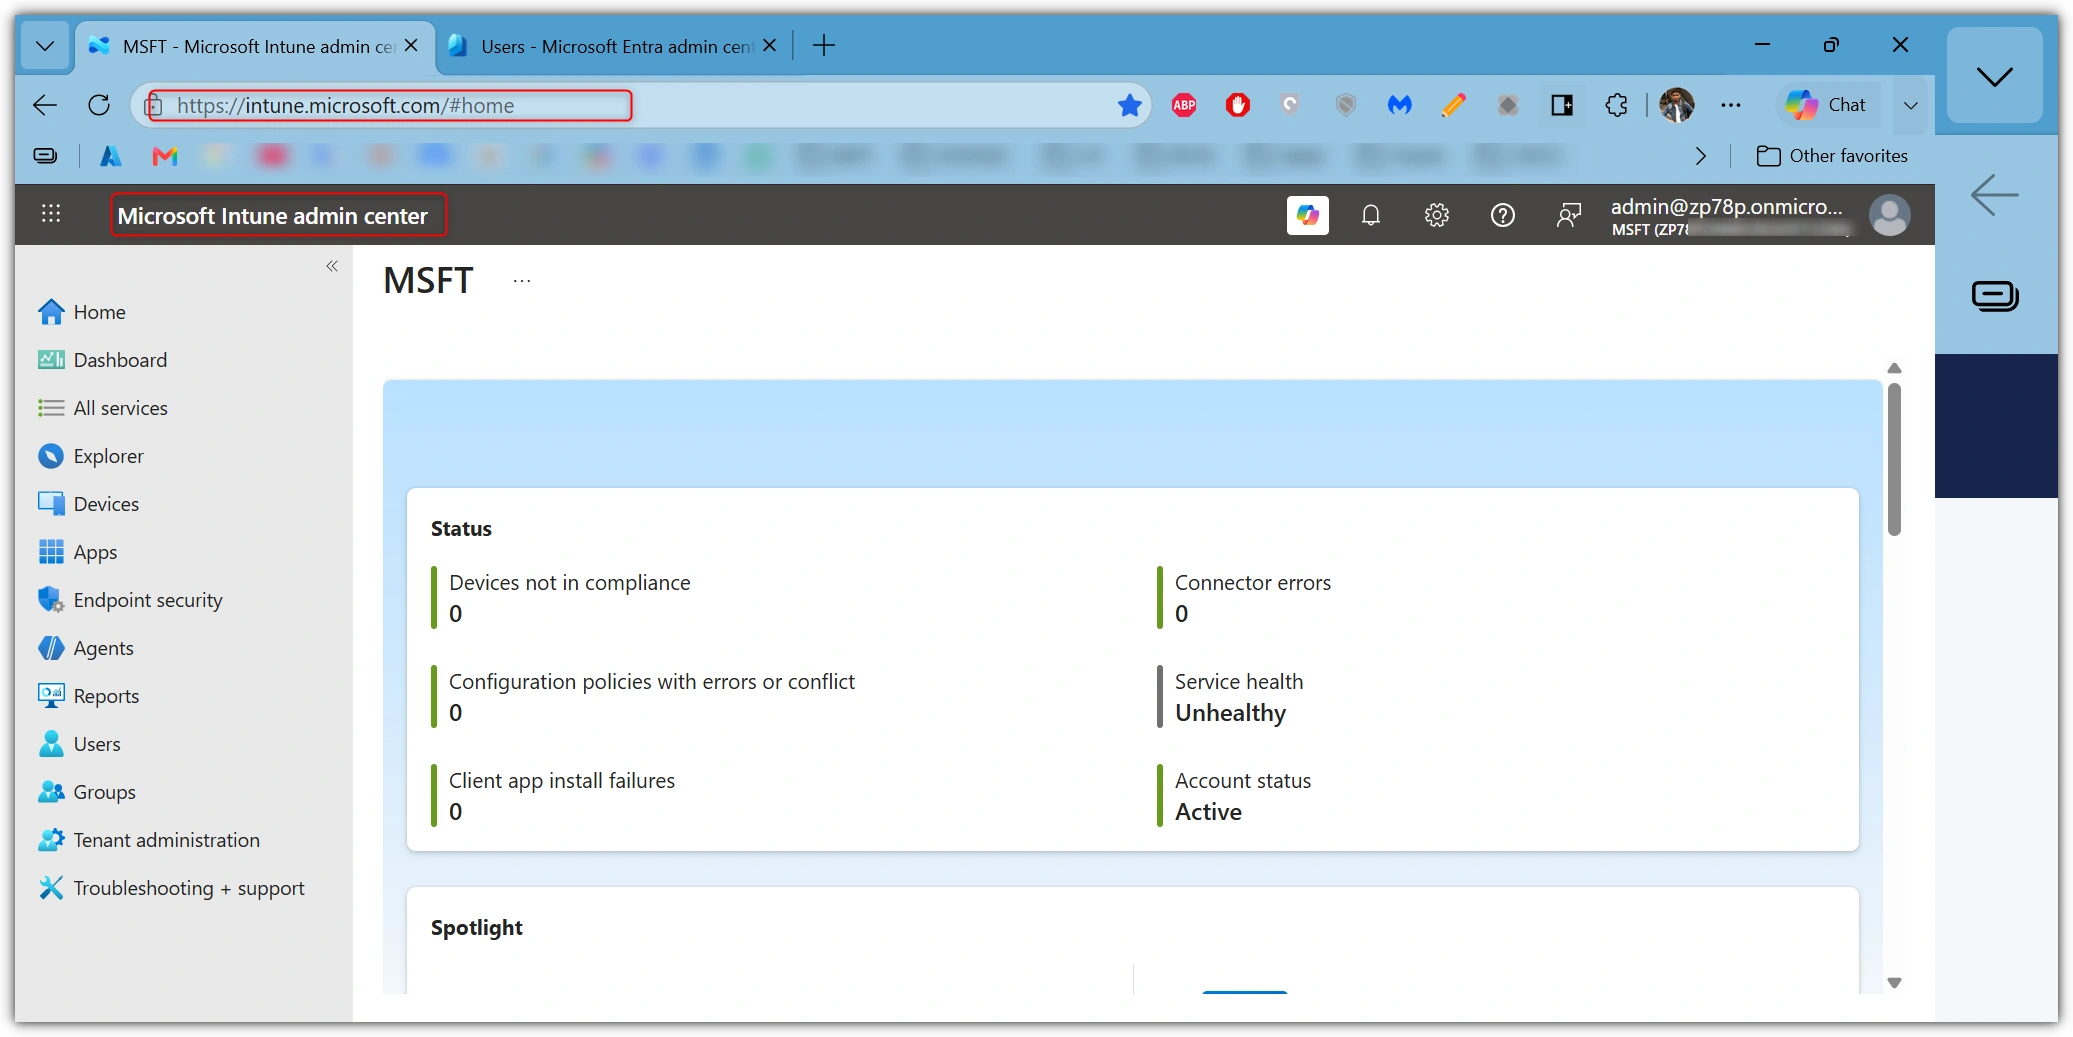The width and height of the screenshot is (2073, 1037).
Task: Open the ABP extension icon
Action: tap(1184, 105)
